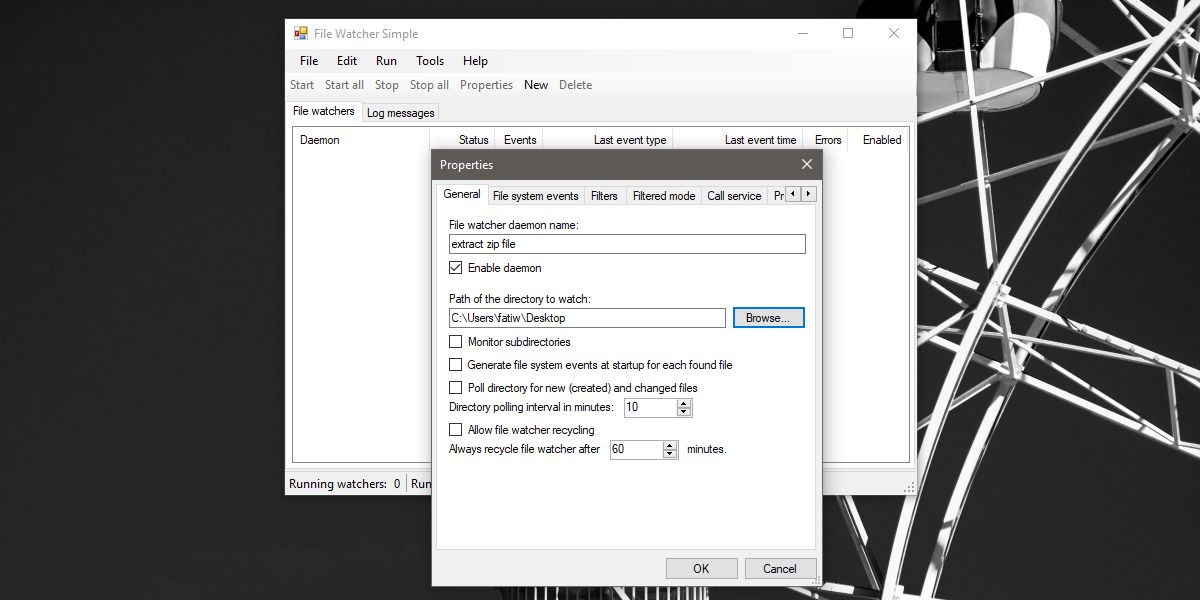The width and height of the screenshot is (1200, 600).
Task: Disable the Enable daemon checkbox
Action: point(456,267)
